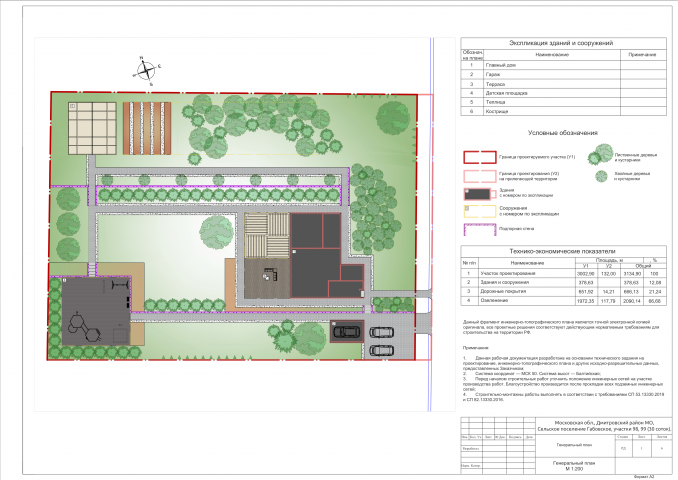The width and height of the screenshot is (678, 480).
Task: Click the 'Озеленение' row name
Action: (494, 300)
